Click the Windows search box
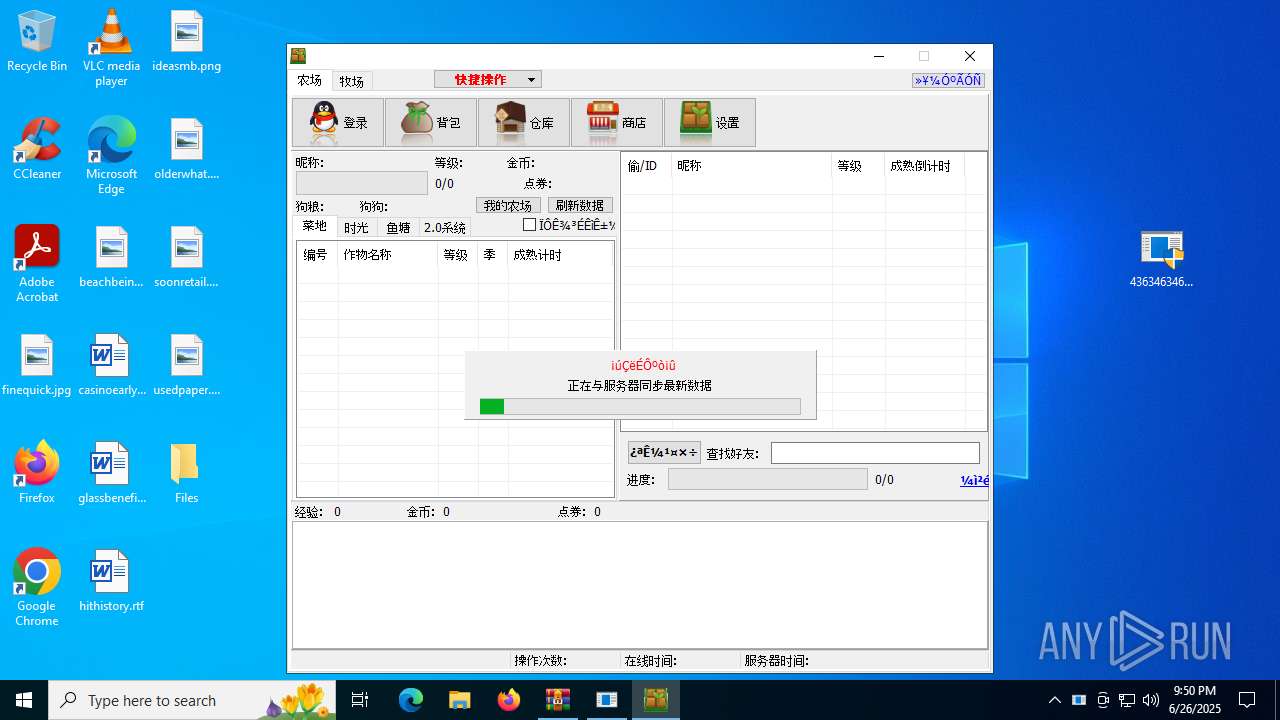Viewport: 1280px width, 720px height. pyautogui.click(x=192, y=700)
